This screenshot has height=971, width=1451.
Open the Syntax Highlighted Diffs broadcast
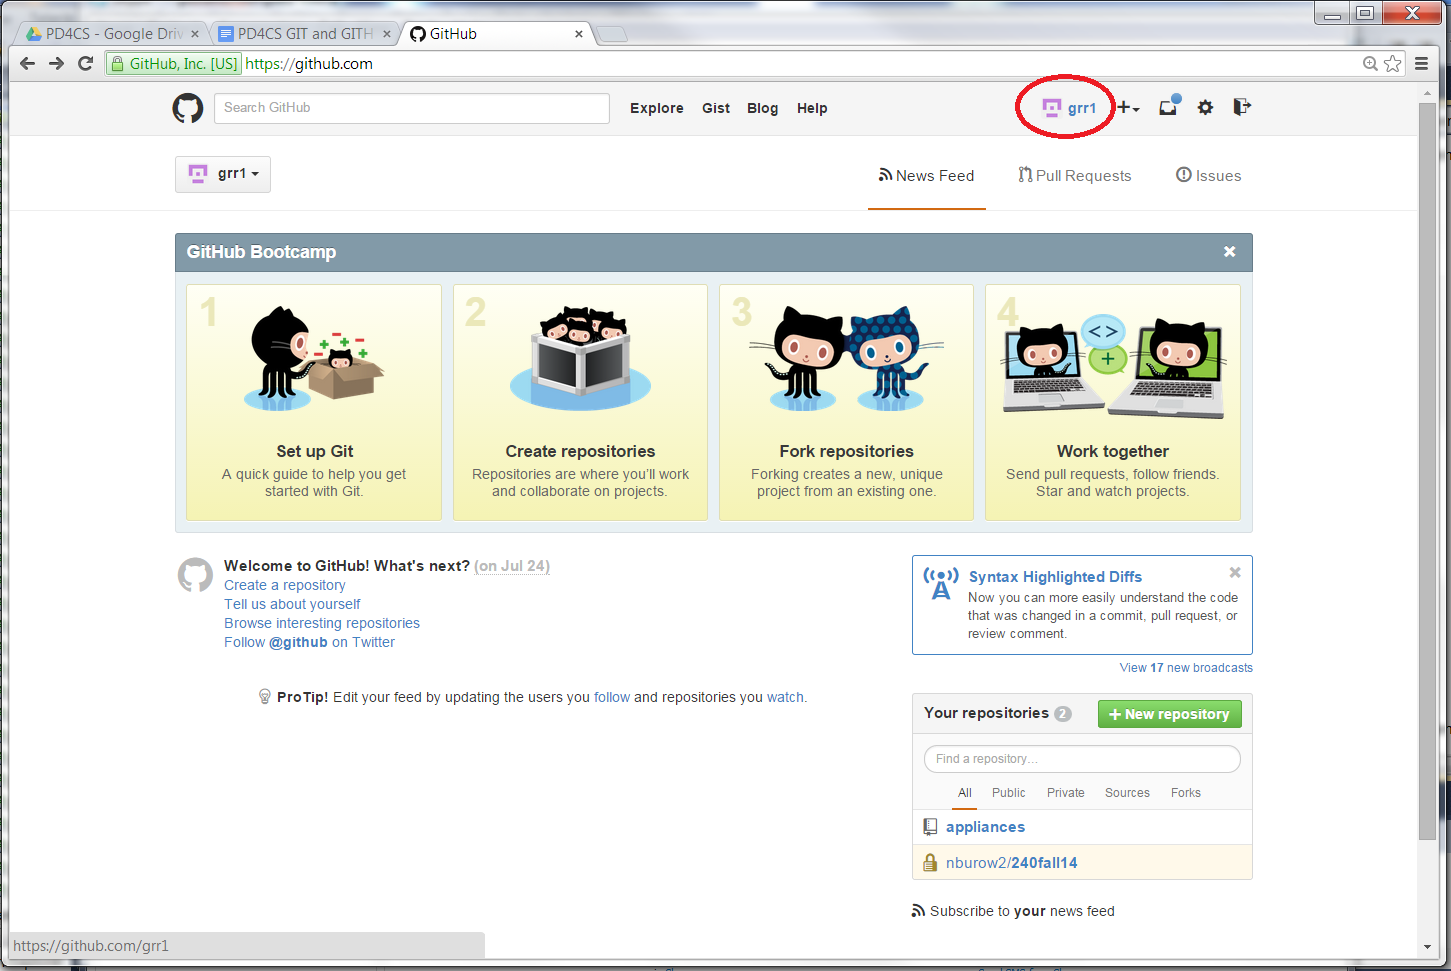click(x=1055, y=577)
